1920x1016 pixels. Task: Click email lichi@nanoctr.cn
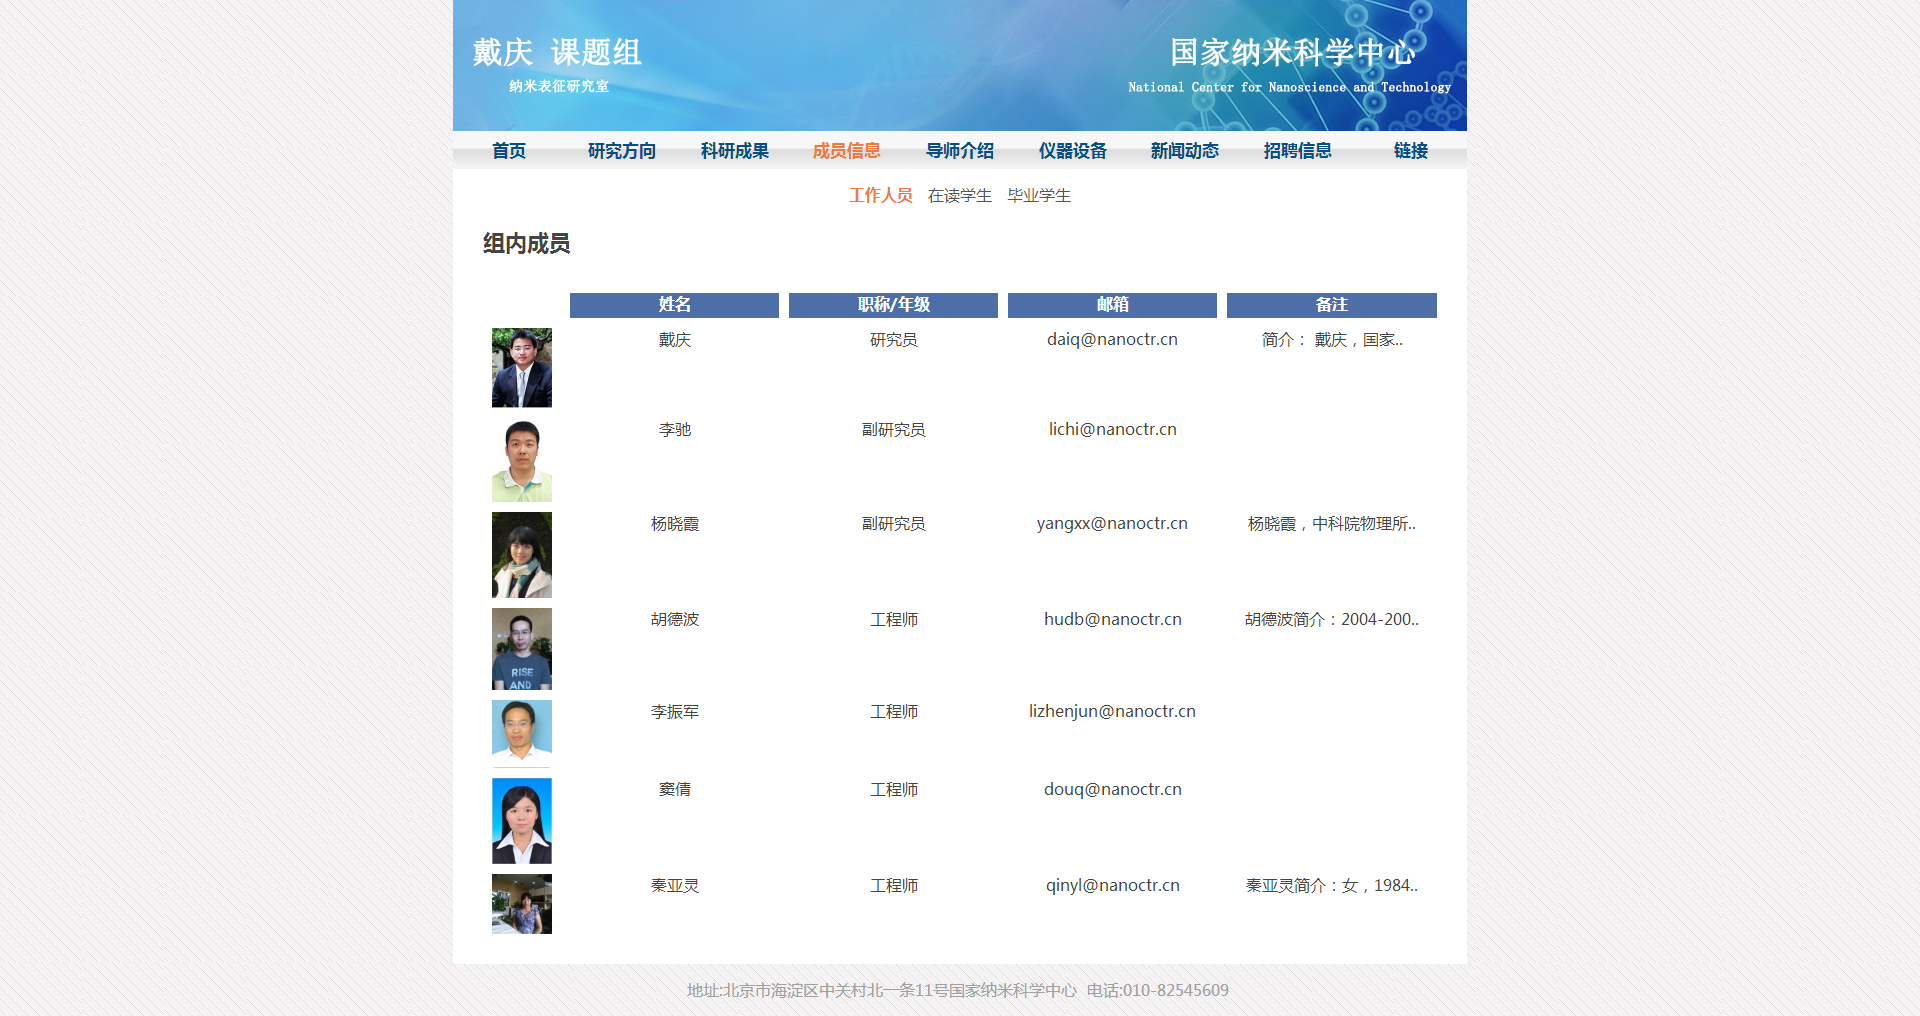pyautogui.click(x=1112, y=430)
